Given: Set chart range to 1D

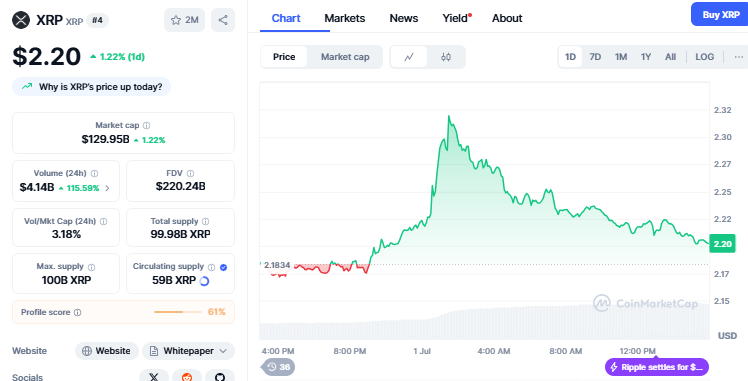Looking at the screenshot, I should [x=570, y=57].
